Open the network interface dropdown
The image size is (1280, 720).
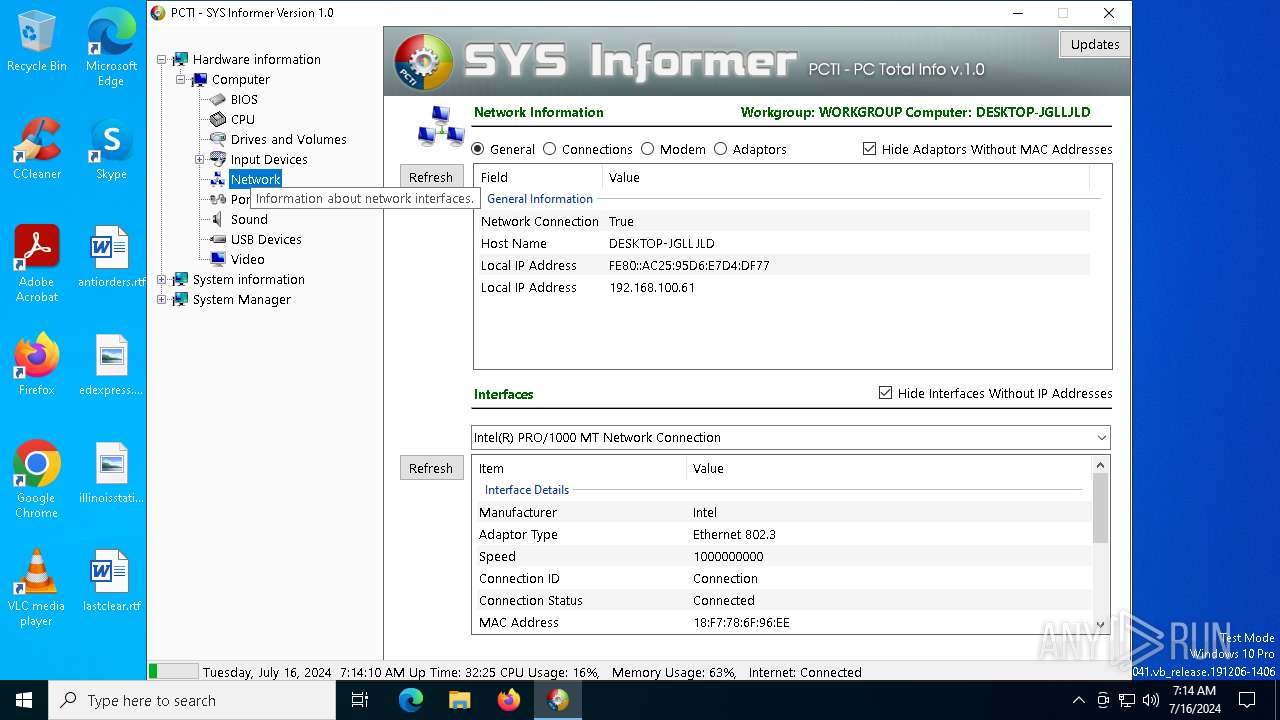[1101, 438]
